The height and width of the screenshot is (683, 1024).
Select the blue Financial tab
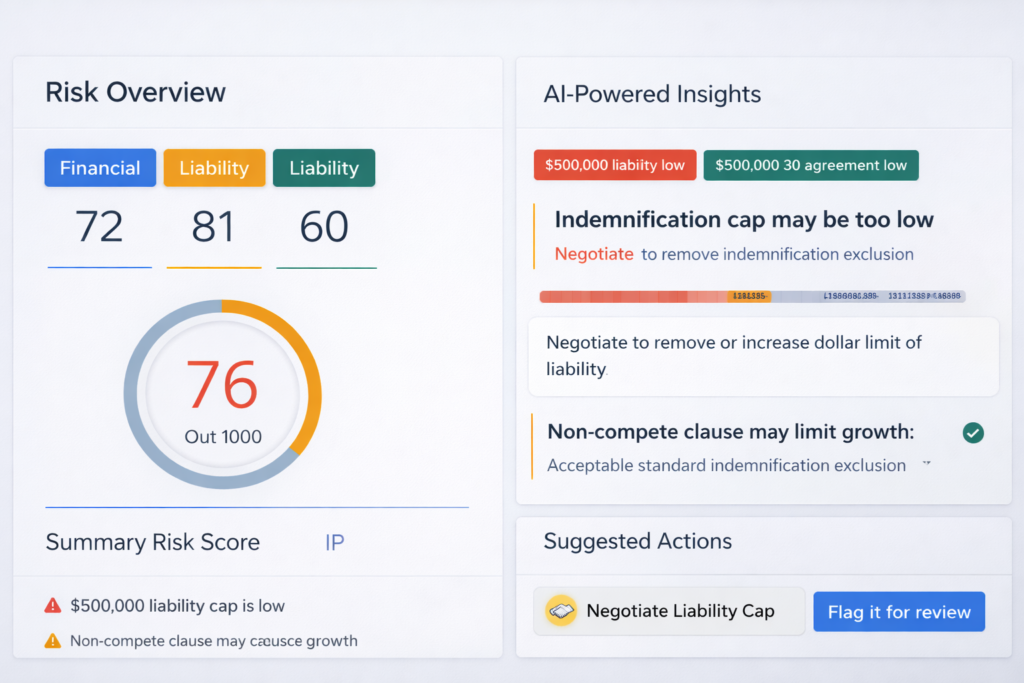click(x=100, y=168)
